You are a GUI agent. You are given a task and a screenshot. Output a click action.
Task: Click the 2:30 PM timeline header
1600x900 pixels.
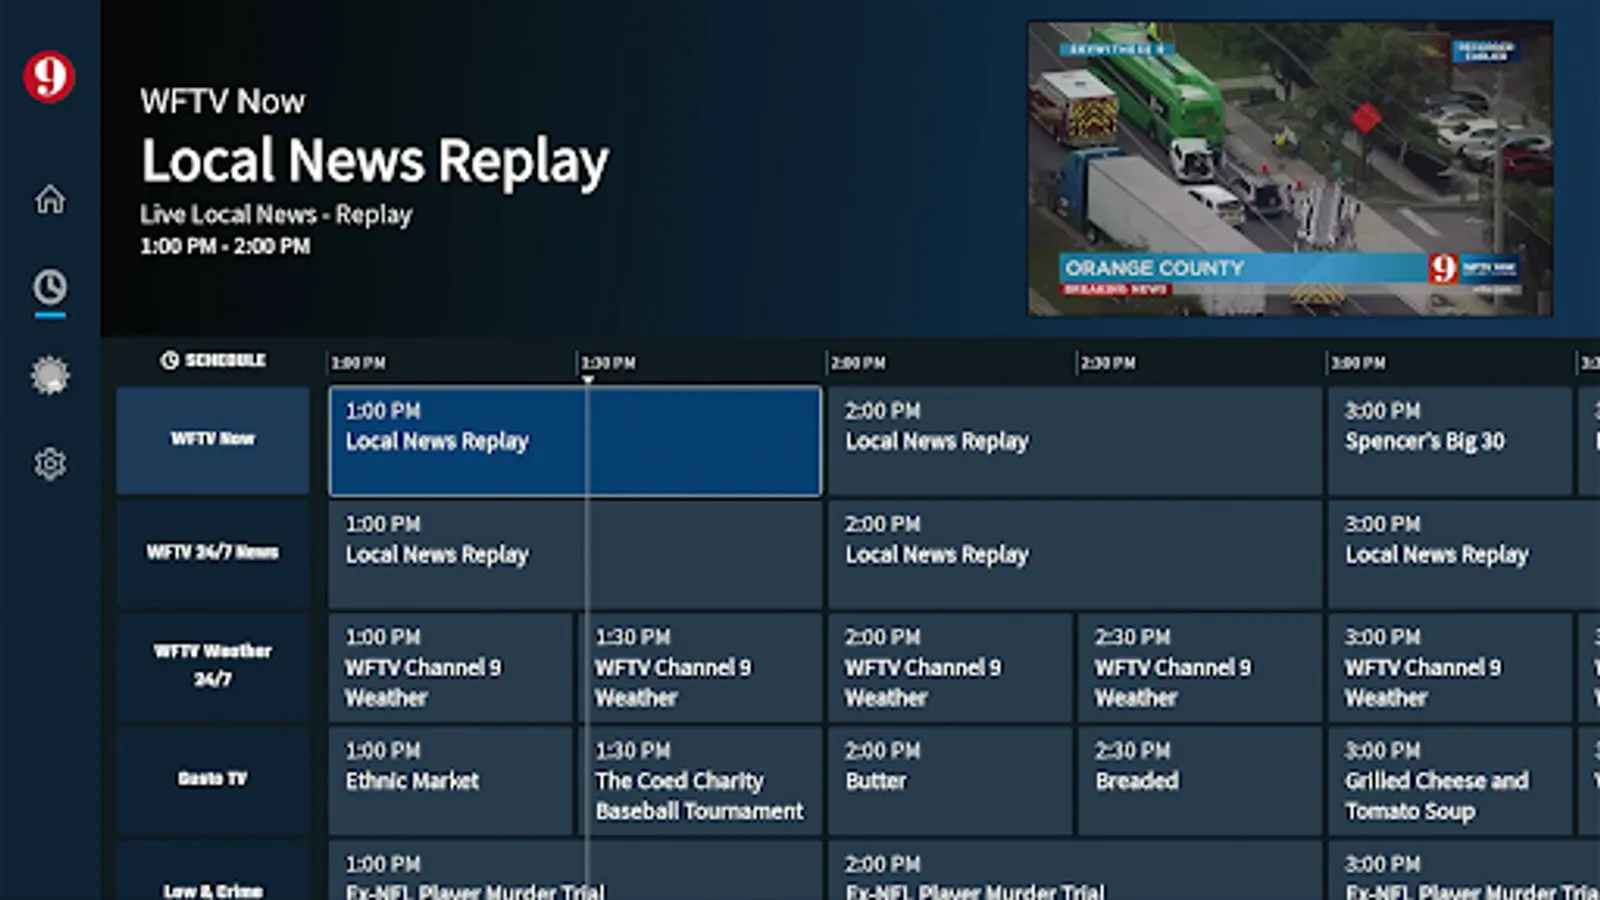point(1109,363)
